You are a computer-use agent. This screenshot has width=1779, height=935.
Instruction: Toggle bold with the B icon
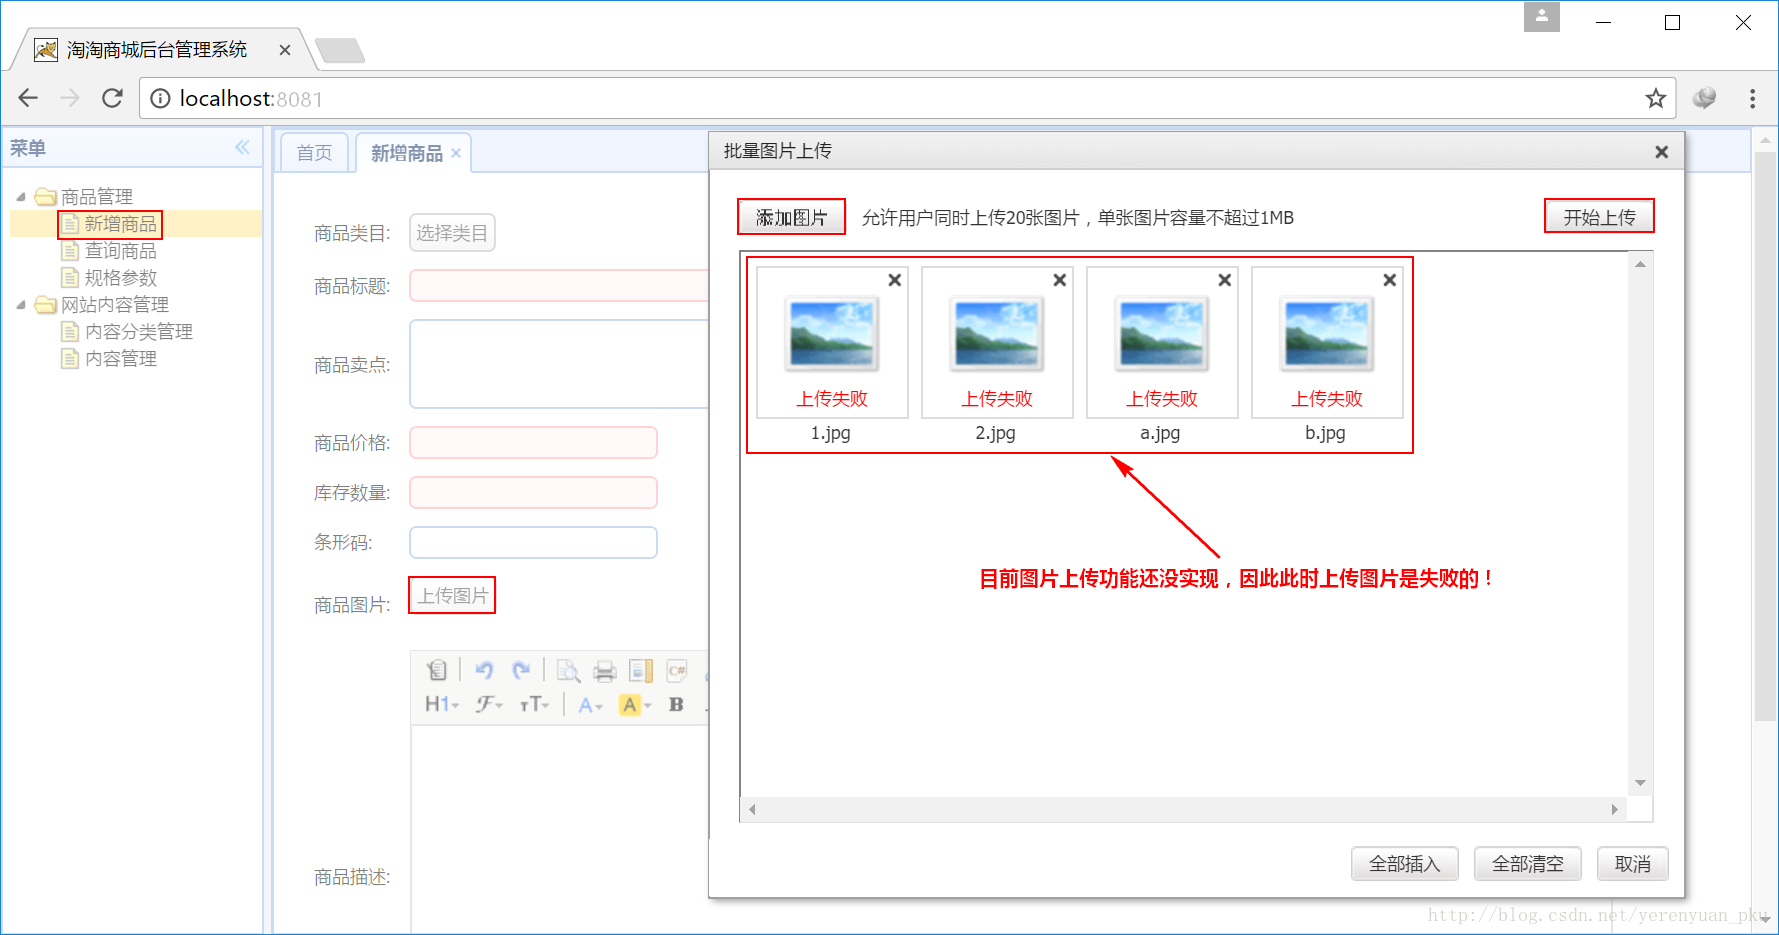click(676, 705)
